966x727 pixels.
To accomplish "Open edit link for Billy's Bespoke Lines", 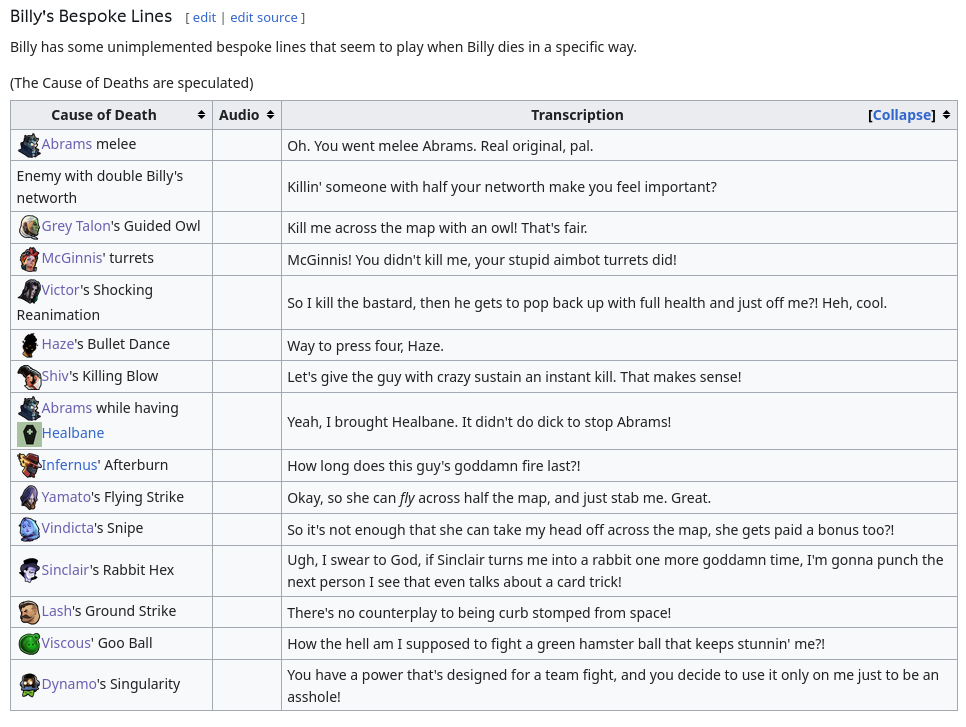I will click(204, 17).
